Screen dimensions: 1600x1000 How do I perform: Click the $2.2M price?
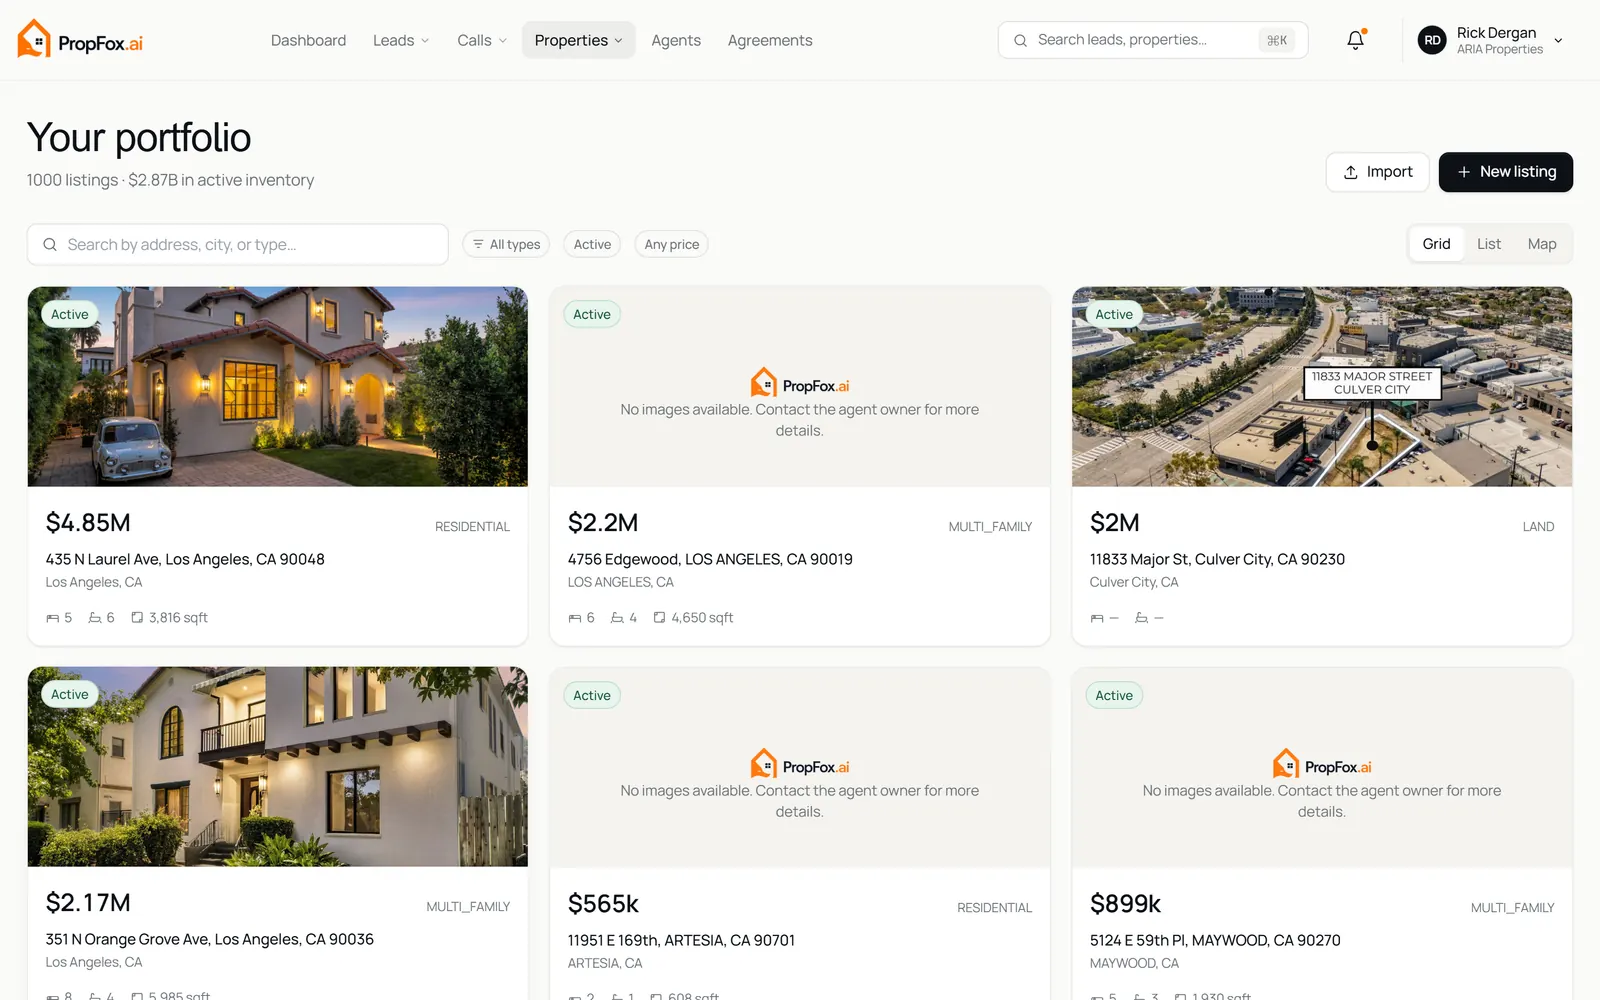pyautogui.click(x=603, y=523)
